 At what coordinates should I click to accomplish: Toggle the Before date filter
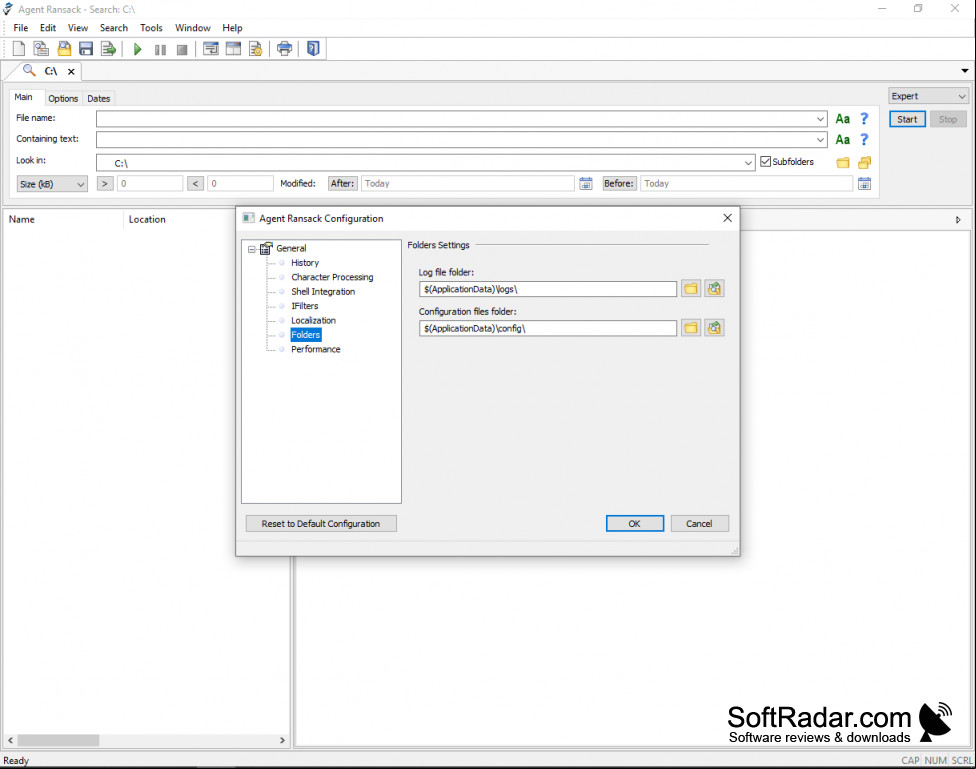tap(619, 184)
